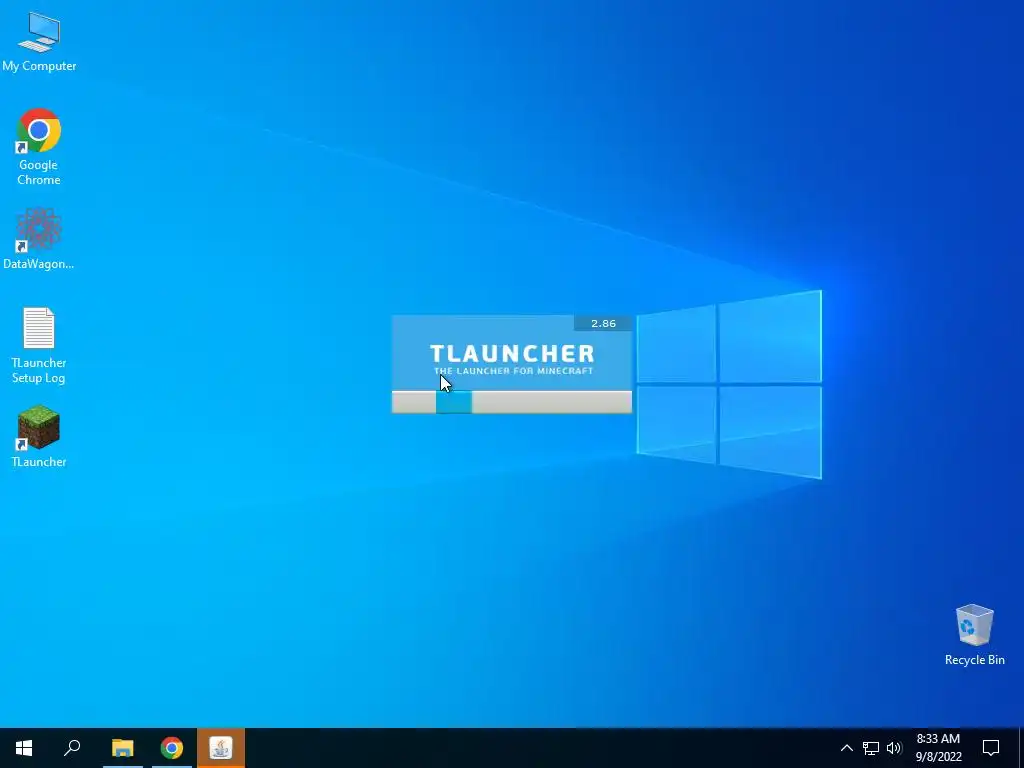The image size is (1024, 768).
Task: Open the Recycle Bin
Action: tap(974, 635)
